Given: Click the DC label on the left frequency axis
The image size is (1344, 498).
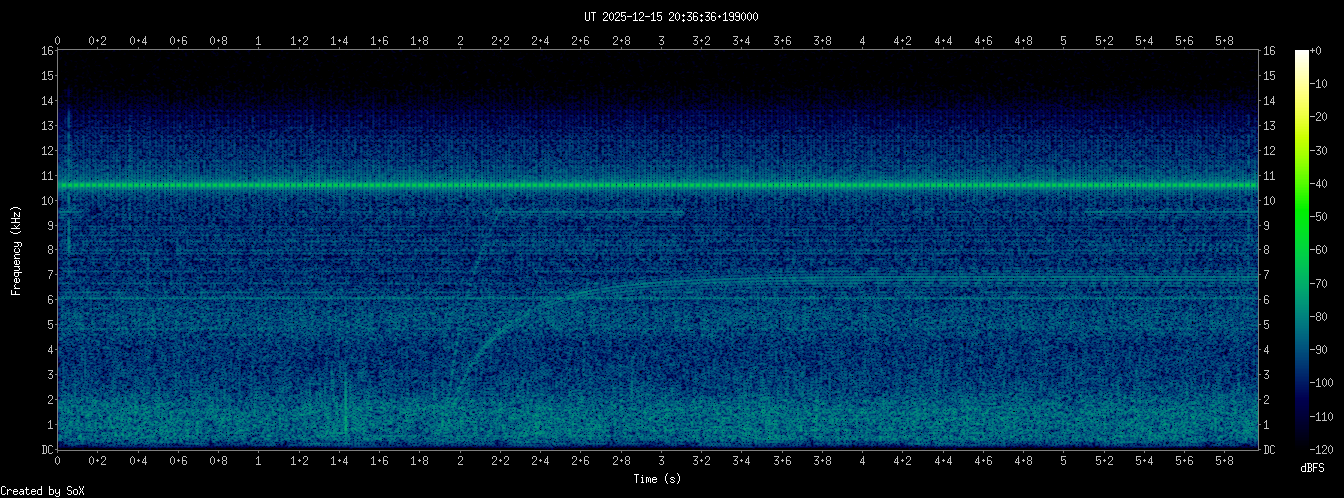Looking at the screenshot, I should (x=46, y=450).
